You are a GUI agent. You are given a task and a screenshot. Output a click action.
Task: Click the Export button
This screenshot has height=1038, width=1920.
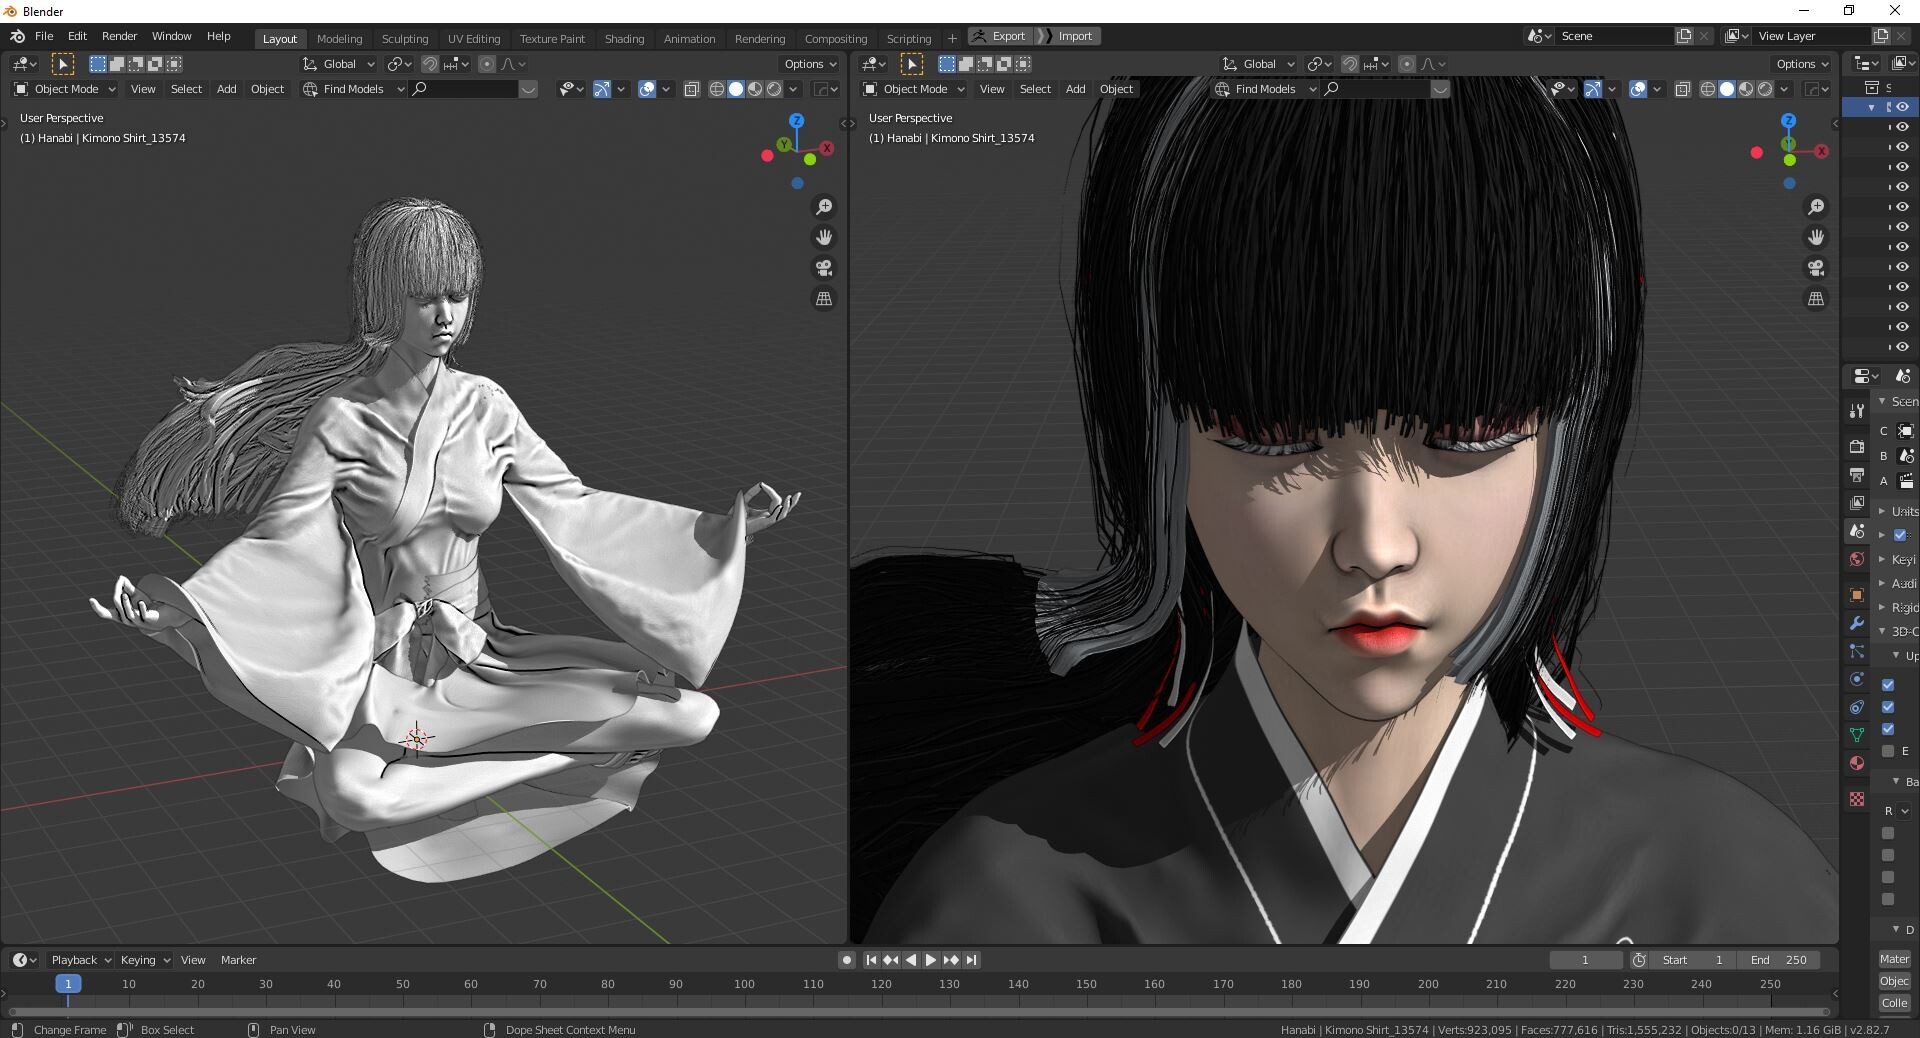coord(1000,36)
